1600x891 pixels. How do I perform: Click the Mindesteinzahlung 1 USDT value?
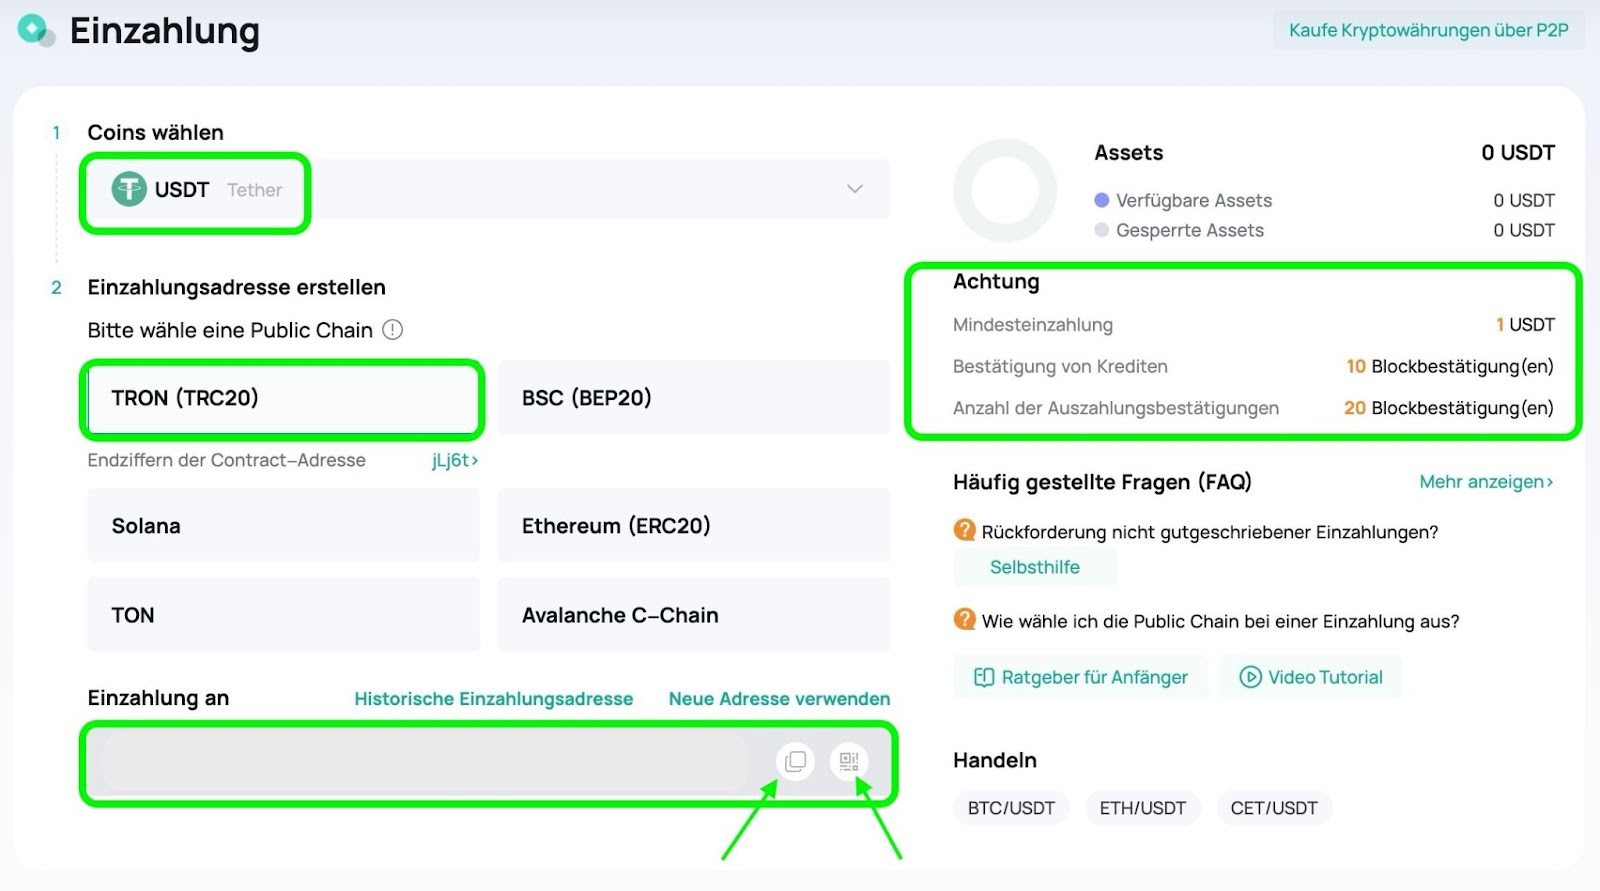click(x=1525, y=325)
